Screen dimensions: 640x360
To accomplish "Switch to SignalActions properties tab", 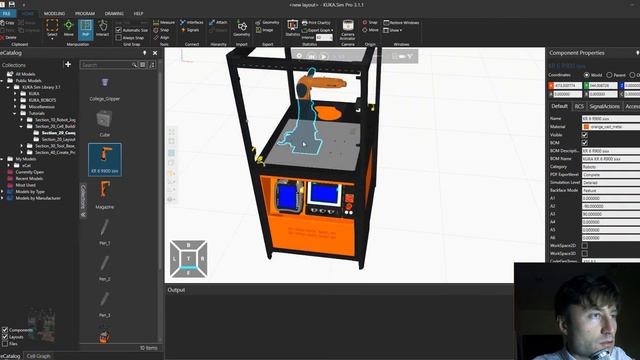I will point(604,107).
